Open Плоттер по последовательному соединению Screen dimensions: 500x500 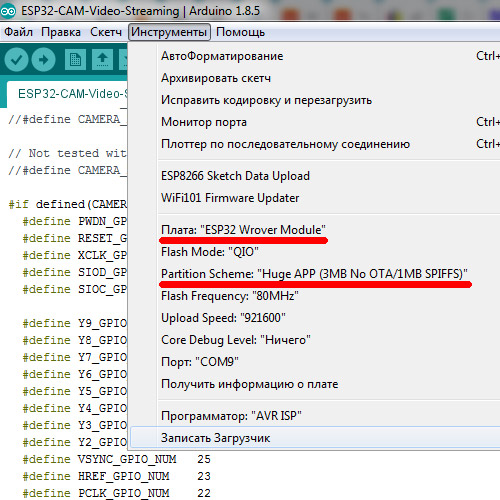(x=313, y=144)
